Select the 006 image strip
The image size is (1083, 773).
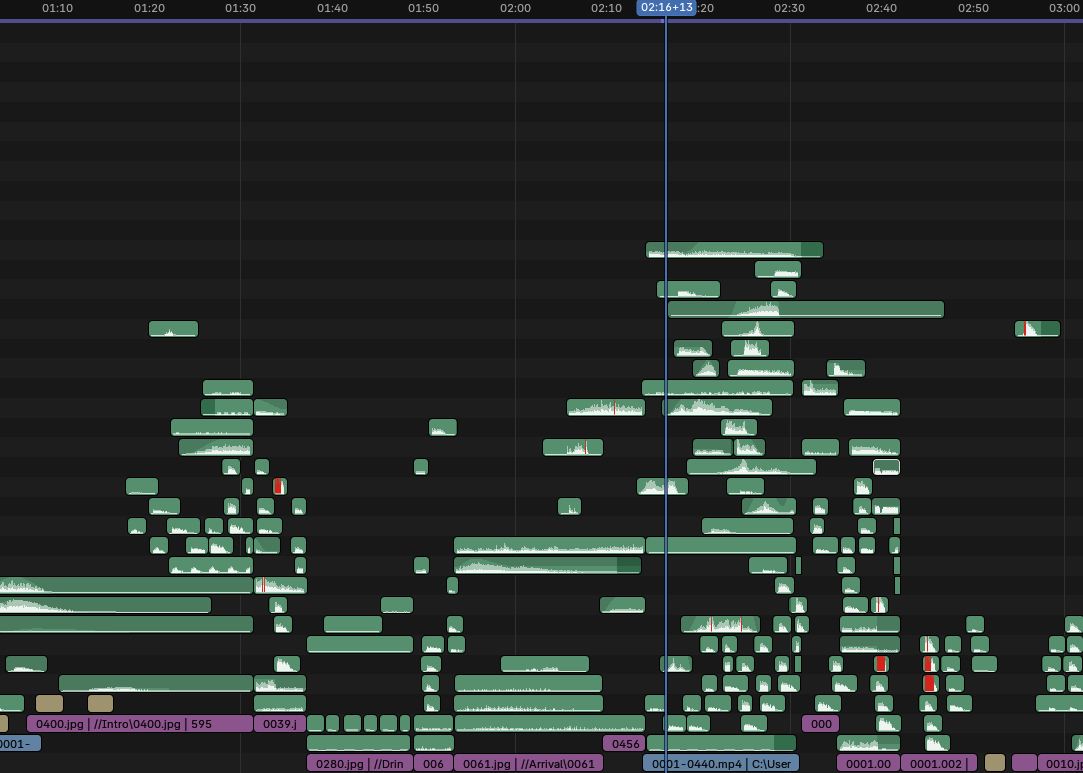pyautogui.click(x=433, y=763)
